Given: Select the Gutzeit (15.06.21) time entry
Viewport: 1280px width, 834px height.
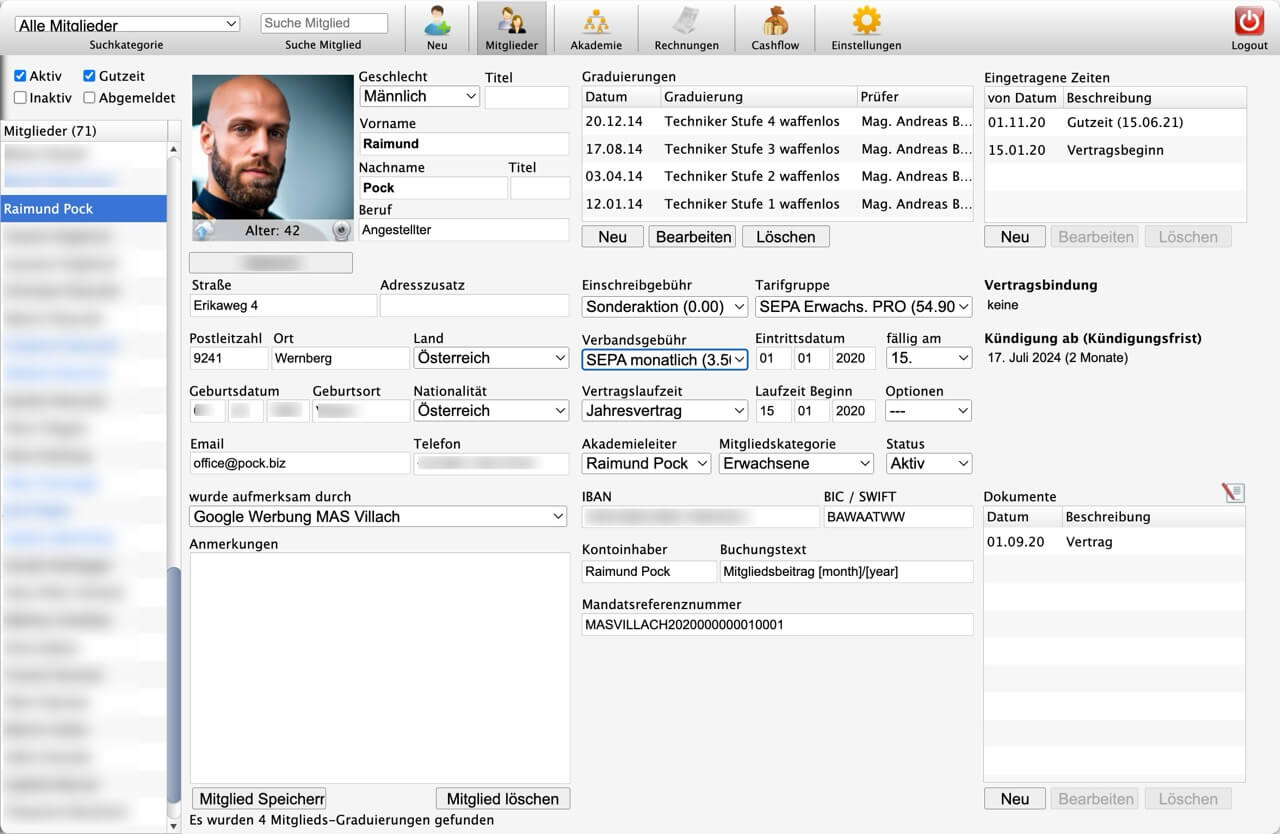Looking at the screenshot, I should pos(1115,122).
